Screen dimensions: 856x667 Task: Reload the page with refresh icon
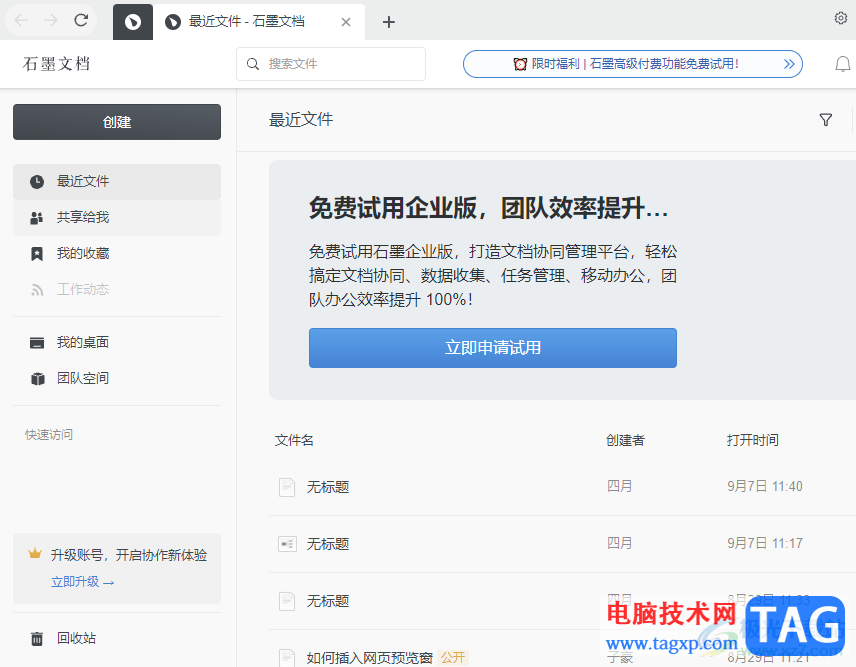click(x=81, y=21)
